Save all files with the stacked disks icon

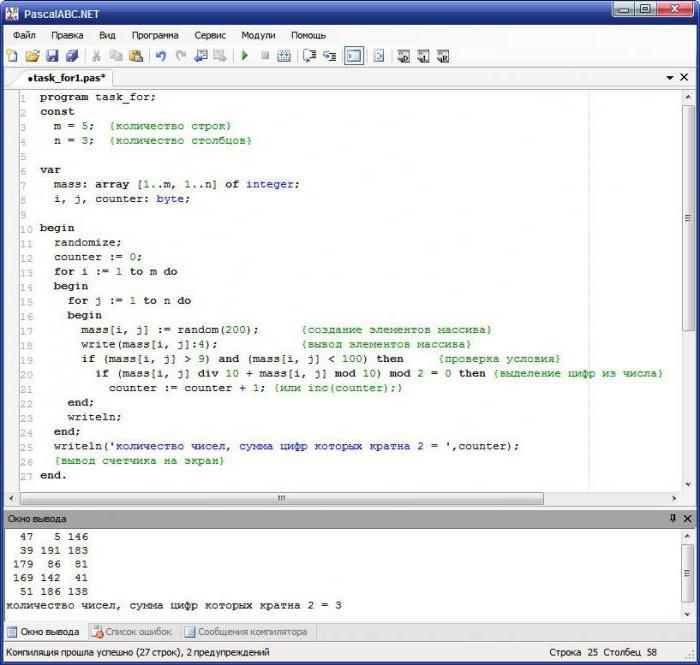(72, 56)
